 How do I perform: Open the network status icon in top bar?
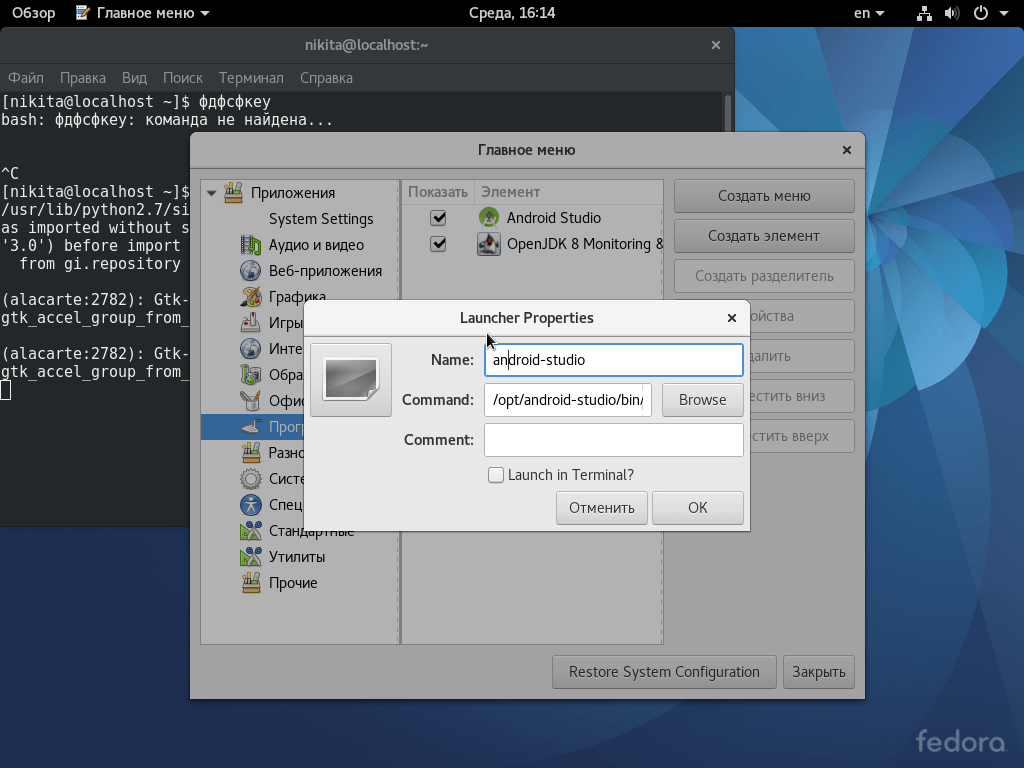[924, 13]
